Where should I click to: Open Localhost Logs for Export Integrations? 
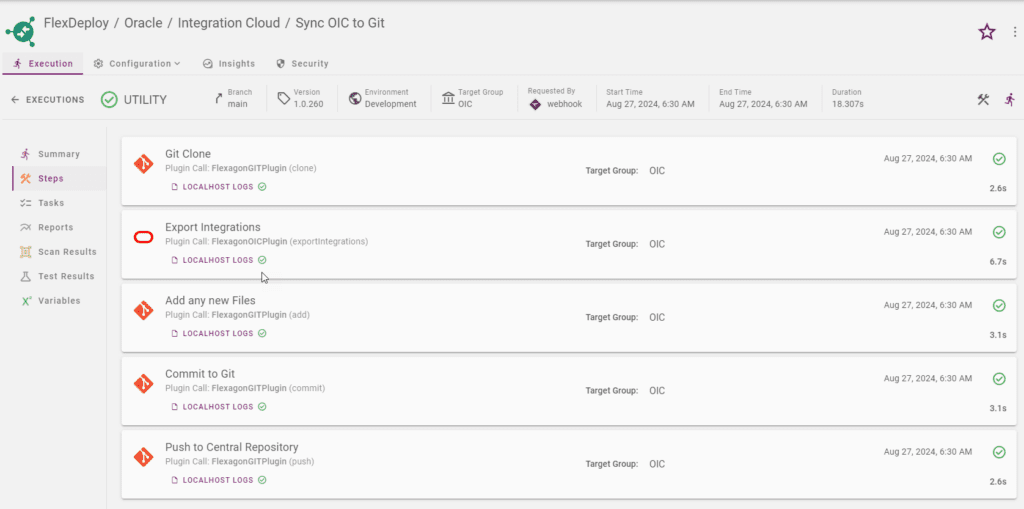218,260
